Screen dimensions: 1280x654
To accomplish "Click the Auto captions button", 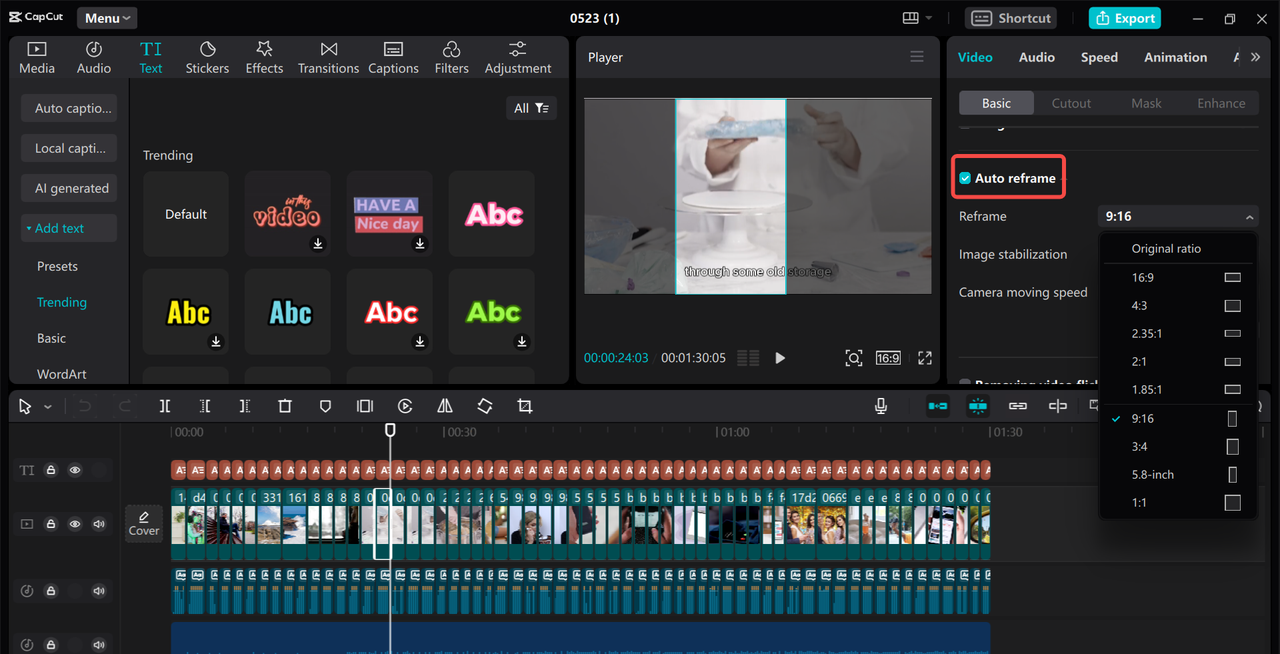I will coord(69,108).
